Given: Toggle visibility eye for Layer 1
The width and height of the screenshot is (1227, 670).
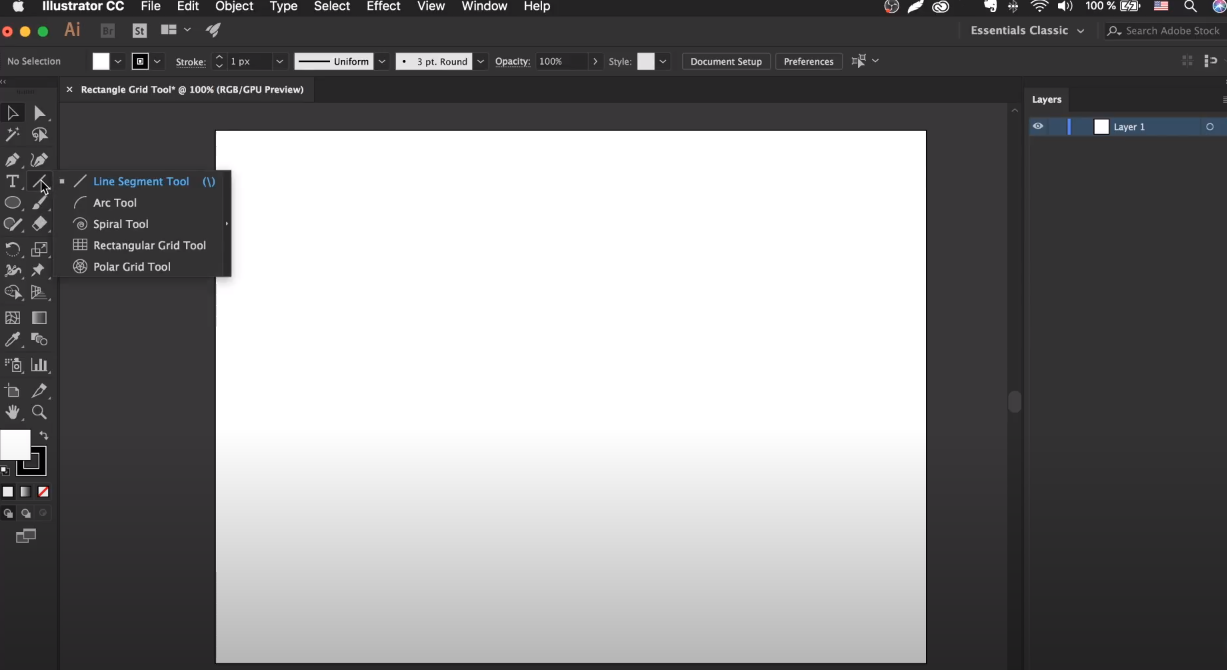Looking at the screenshot, I should (x=1038, y=127).
